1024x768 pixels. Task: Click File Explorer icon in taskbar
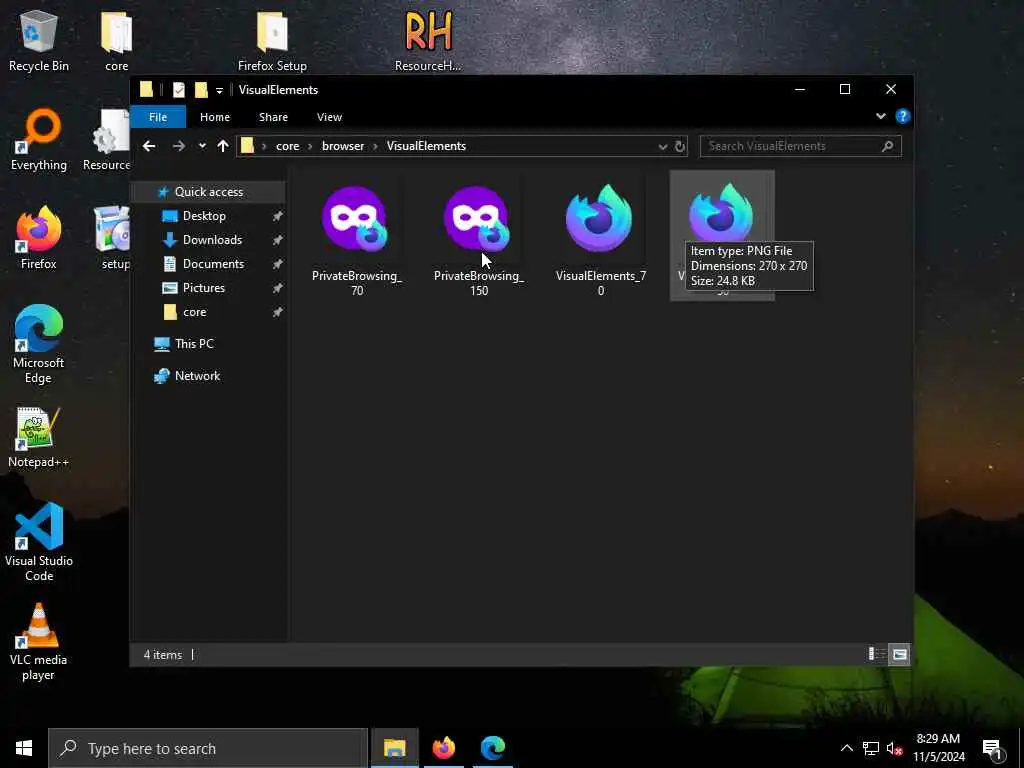394,748
